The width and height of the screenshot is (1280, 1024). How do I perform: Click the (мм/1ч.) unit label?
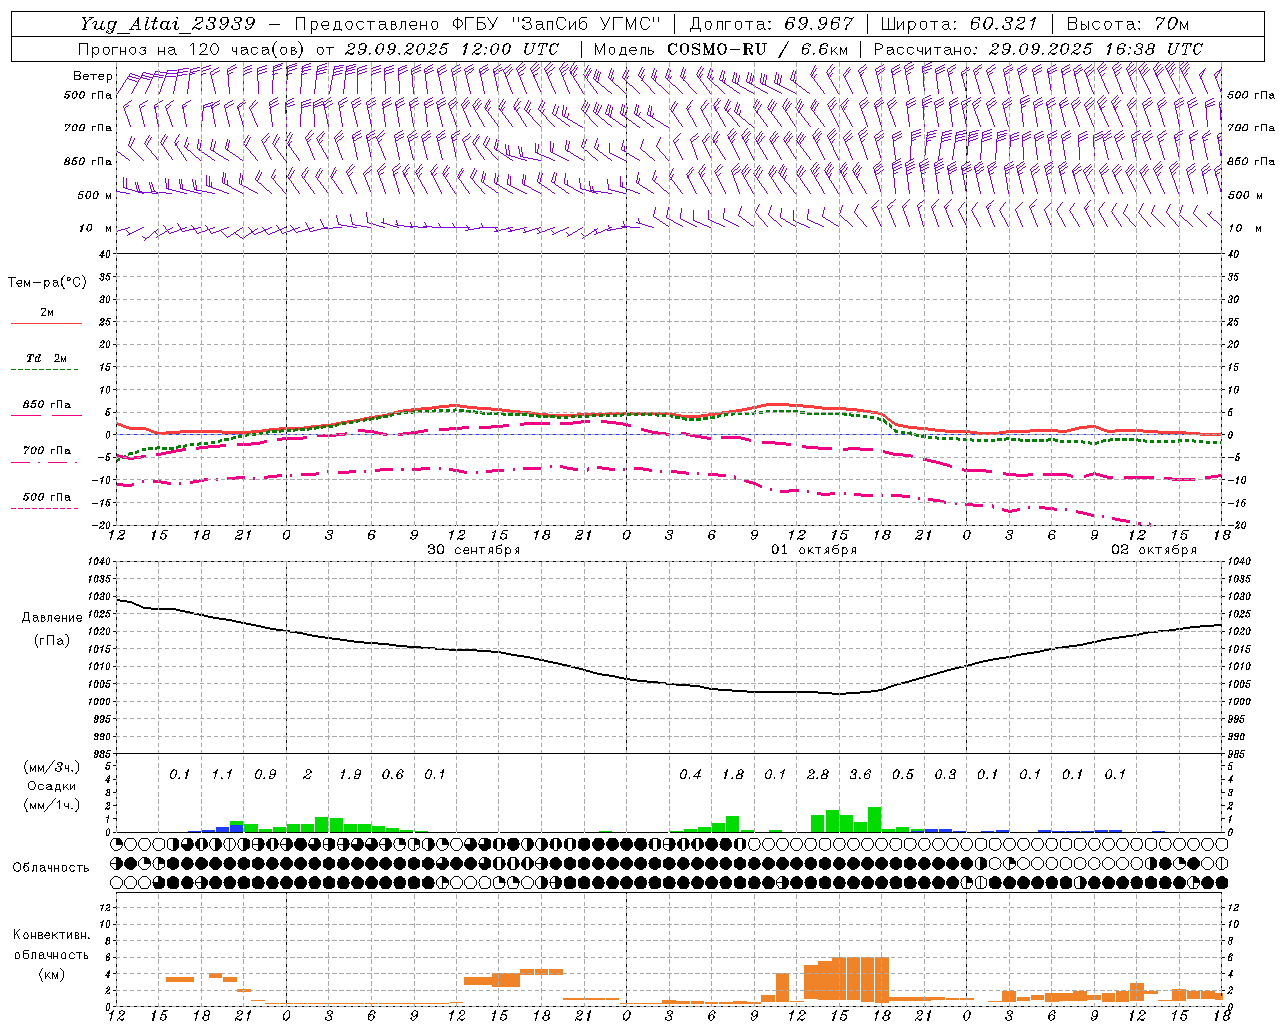(x=50, y=805)
